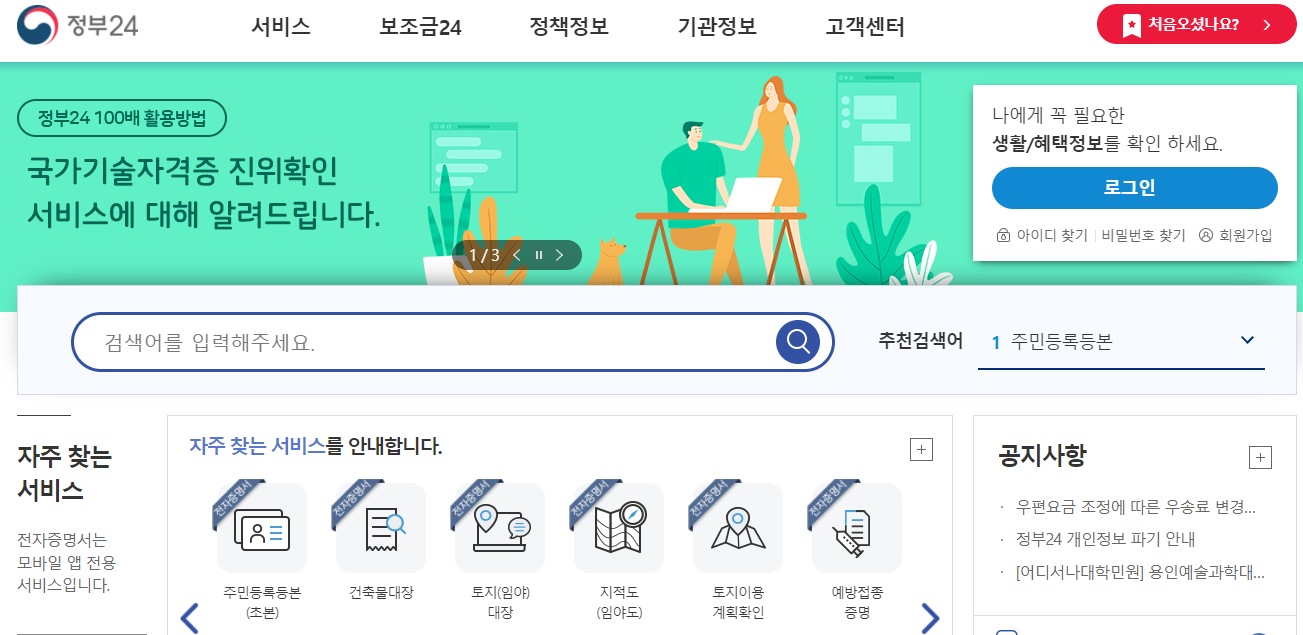Show the previous banner slide

517,255
